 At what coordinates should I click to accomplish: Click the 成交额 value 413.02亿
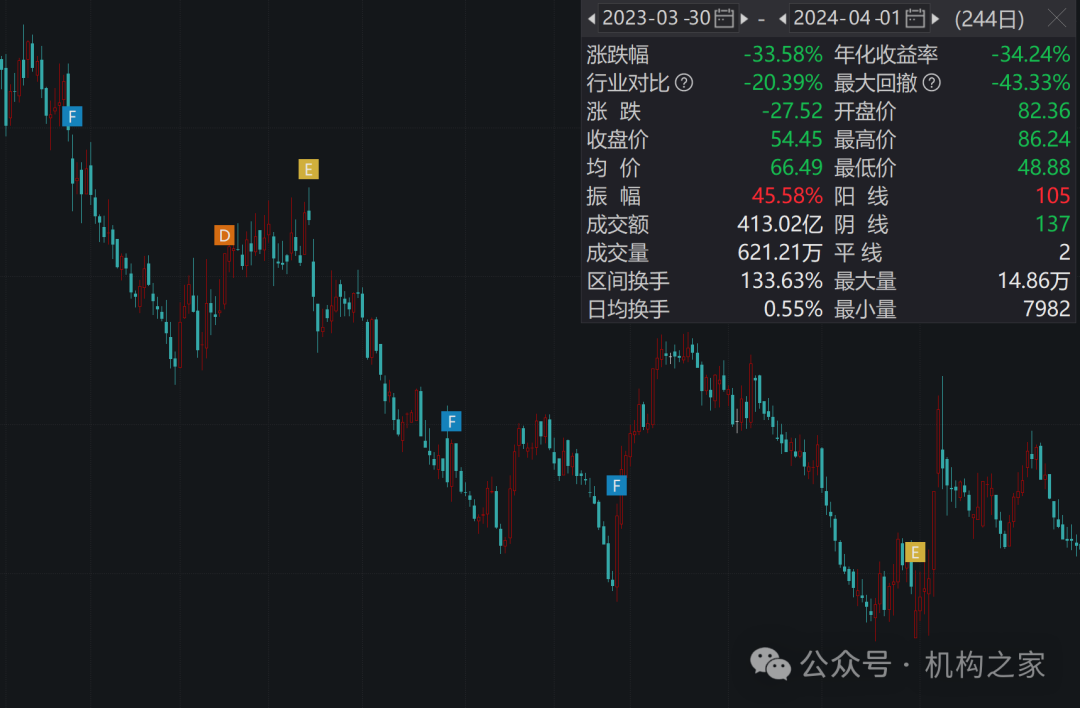pos(780,224)
